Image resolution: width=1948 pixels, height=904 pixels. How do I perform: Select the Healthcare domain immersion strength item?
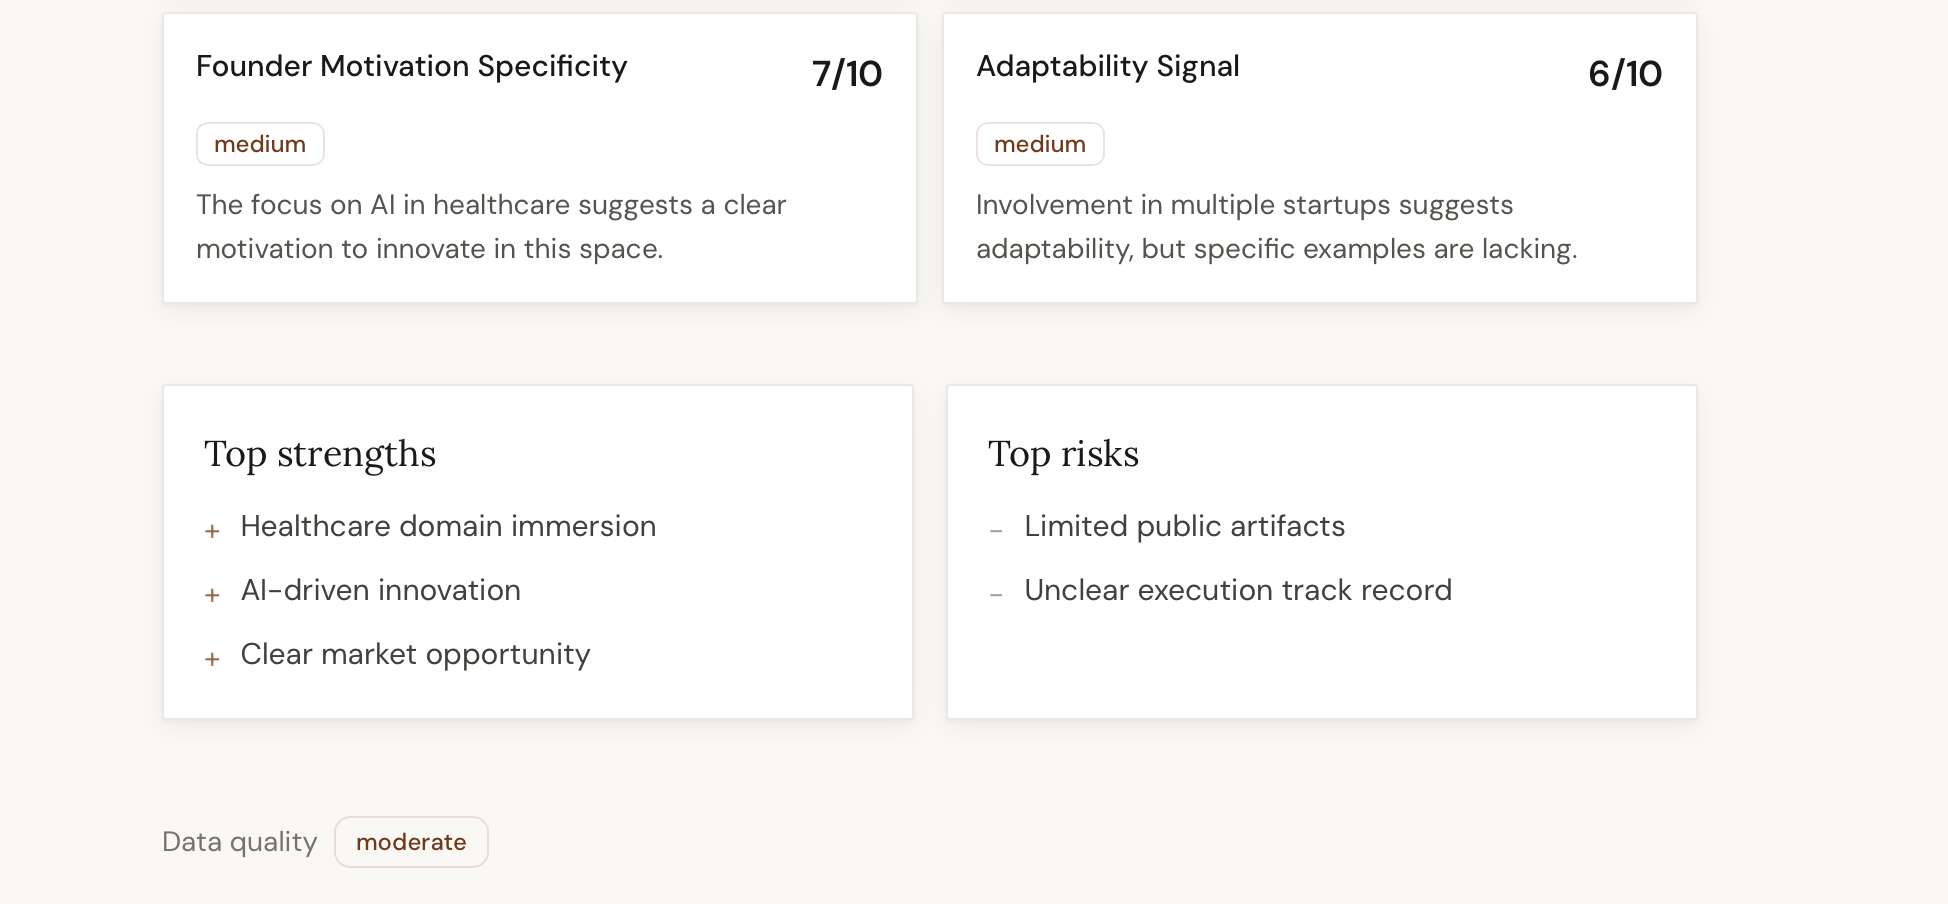(x=448, y=526)
